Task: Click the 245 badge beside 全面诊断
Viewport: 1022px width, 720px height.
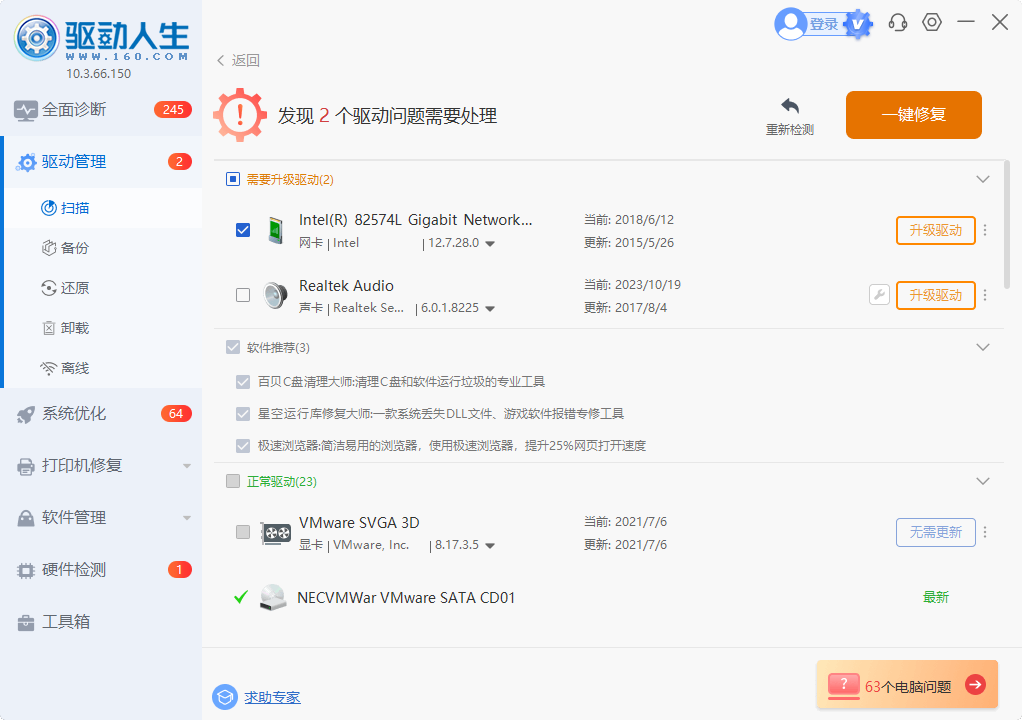Action: [173, 109]
